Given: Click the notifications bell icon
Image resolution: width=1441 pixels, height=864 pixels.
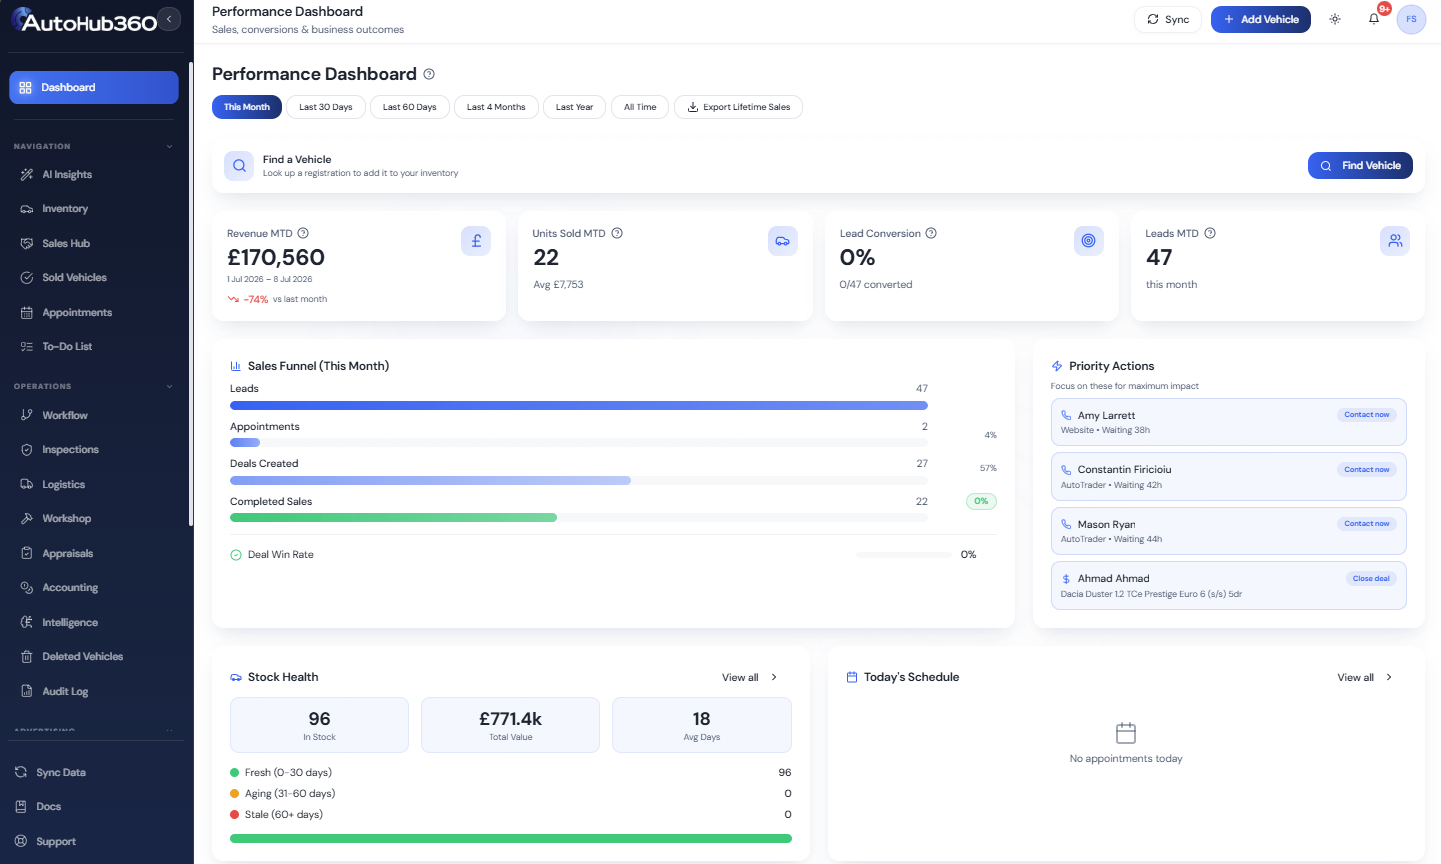Looking at the screenshot, I should [x=1374, y=19].
